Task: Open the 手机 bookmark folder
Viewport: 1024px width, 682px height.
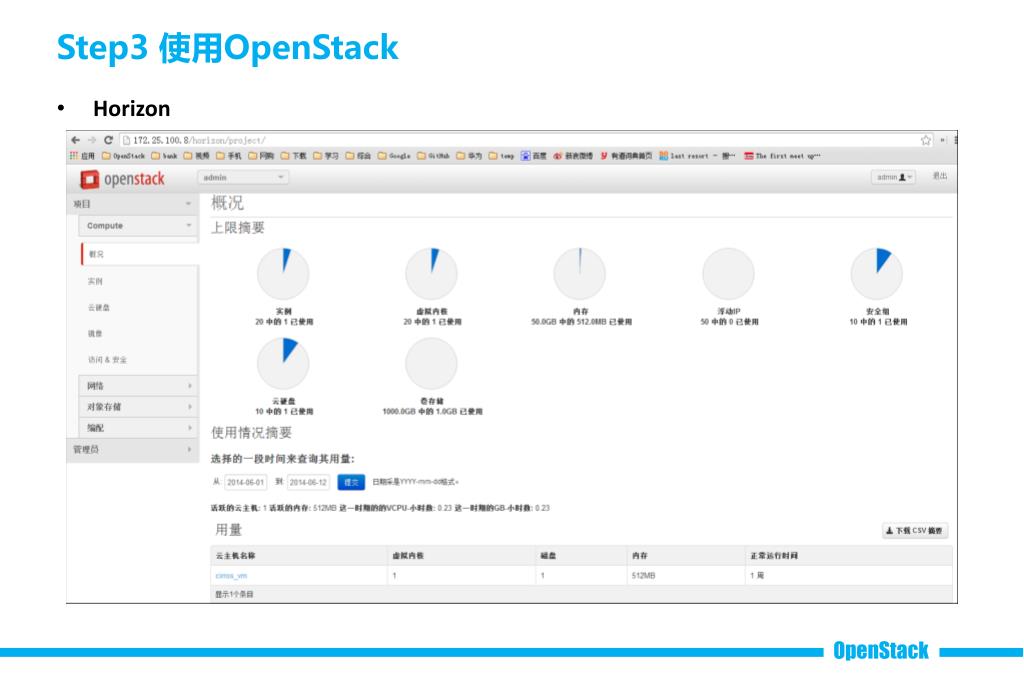Action: tap(229, 155)
